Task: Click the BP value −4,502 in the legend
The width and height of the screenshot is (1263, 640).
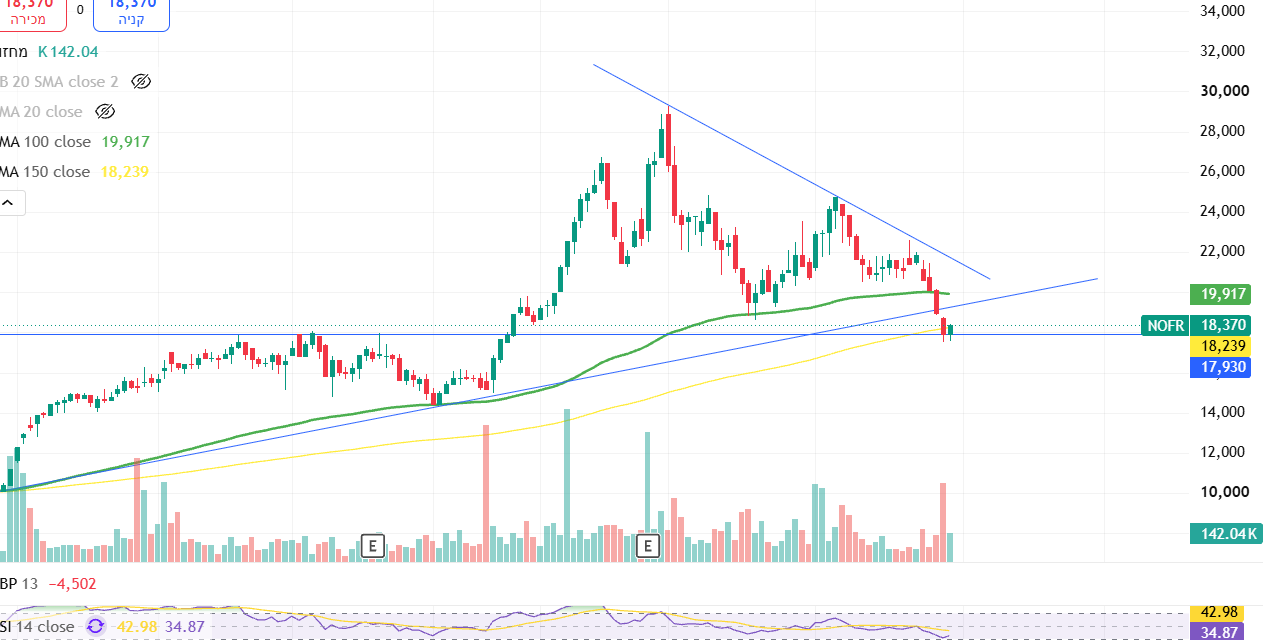Action: [x=71, y=584]
